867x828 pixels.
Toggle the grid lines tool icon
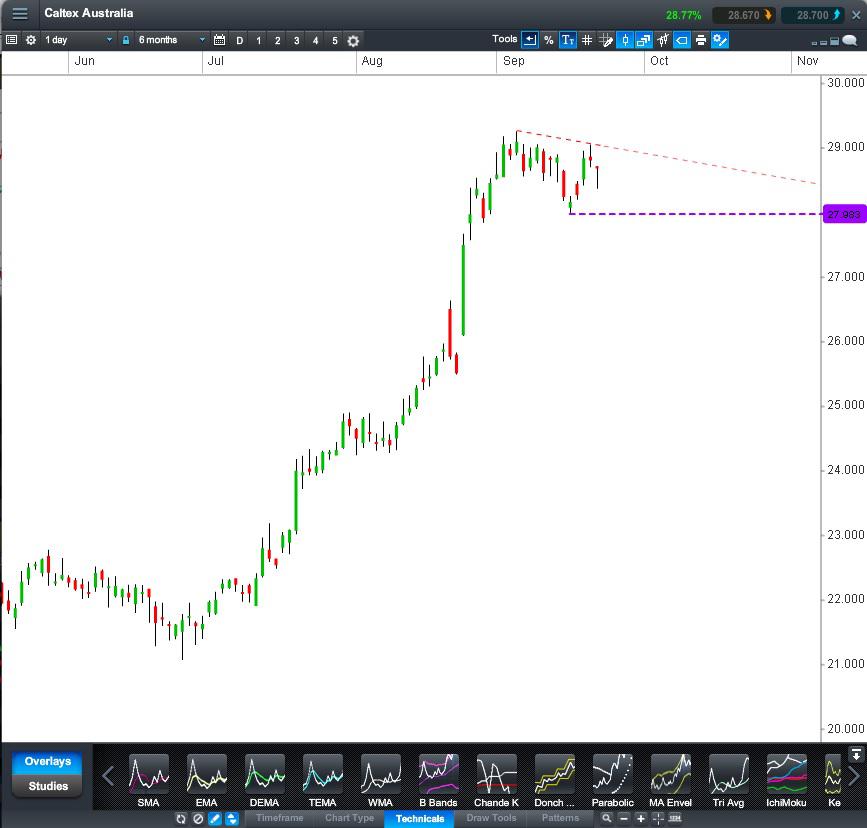pos(587,40)
